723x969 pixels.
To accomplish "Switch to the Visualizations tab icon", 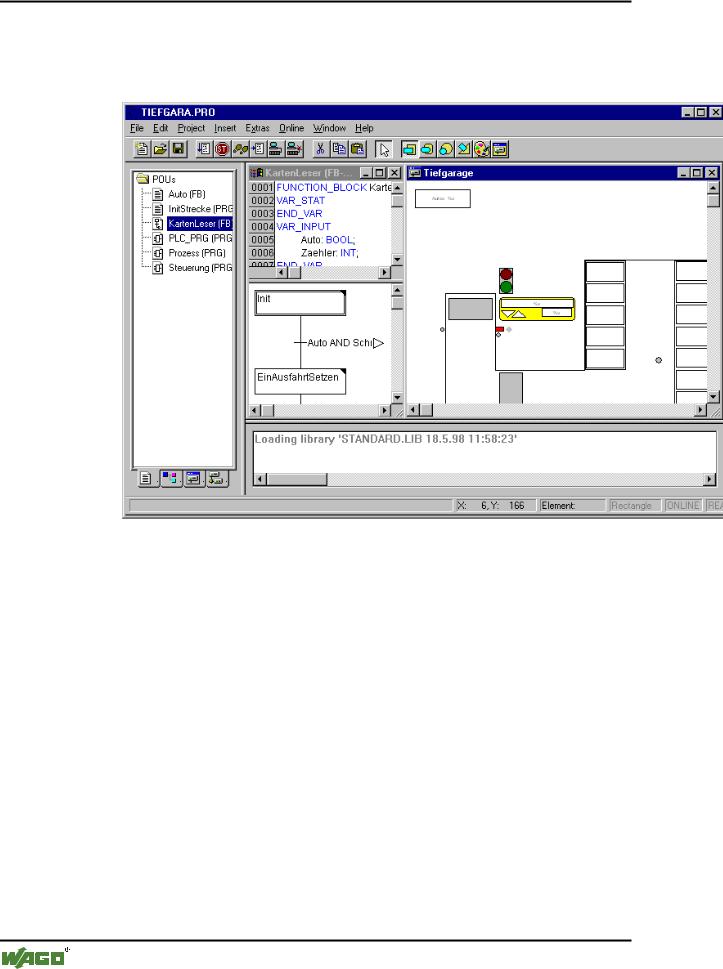I will coord(193,478).
